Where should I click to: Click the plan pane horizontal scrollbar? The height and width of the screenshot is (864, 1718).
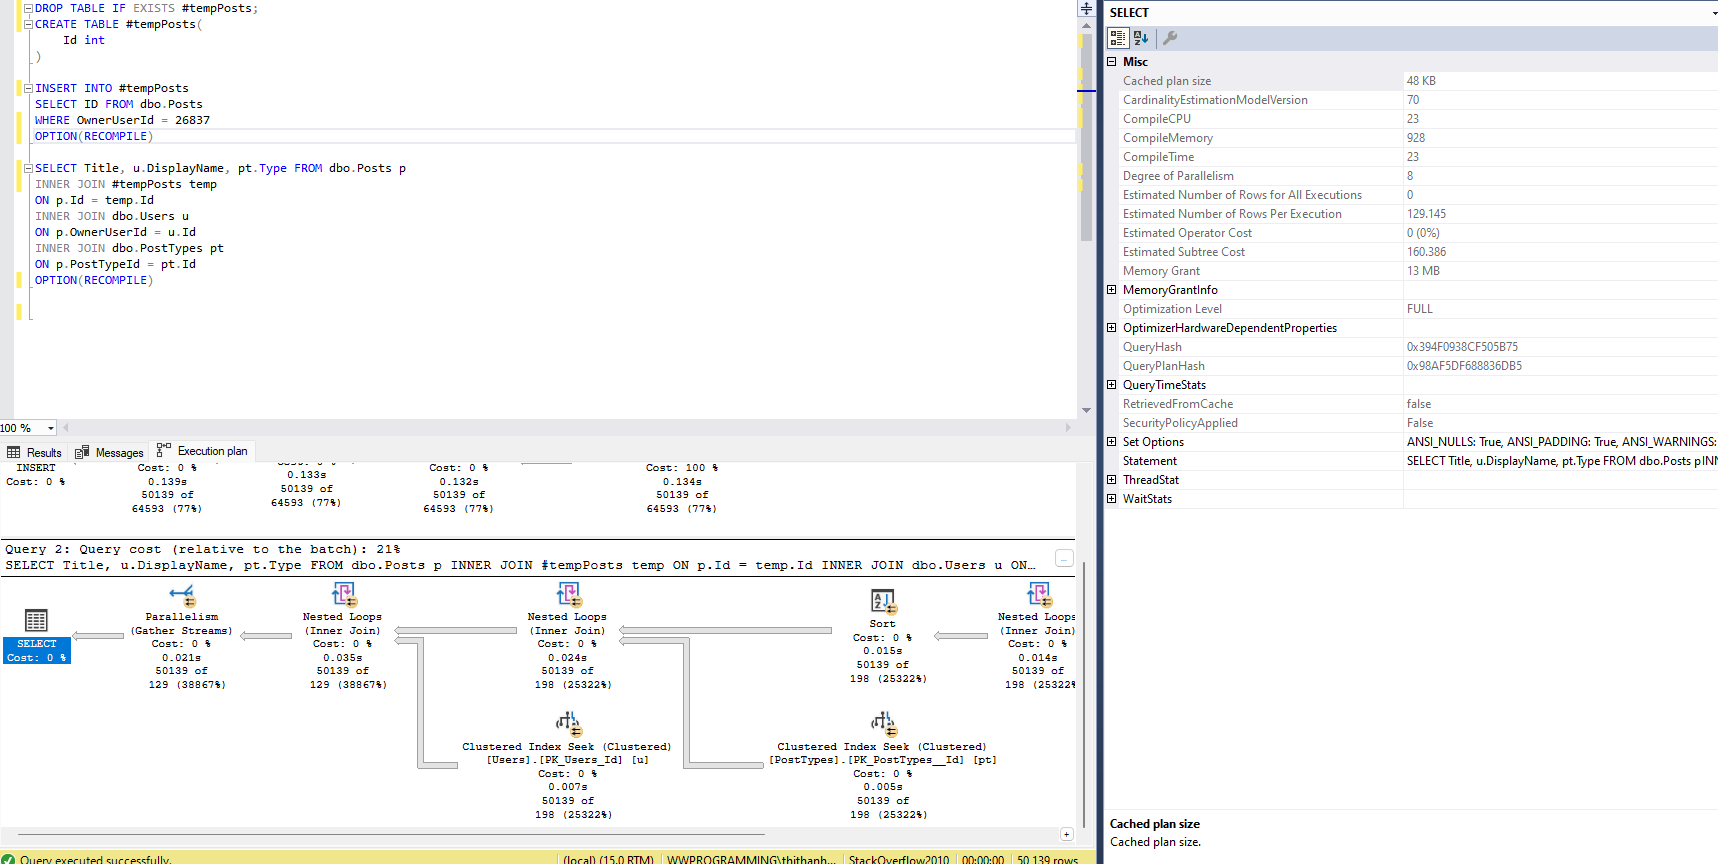coord(392,834)
